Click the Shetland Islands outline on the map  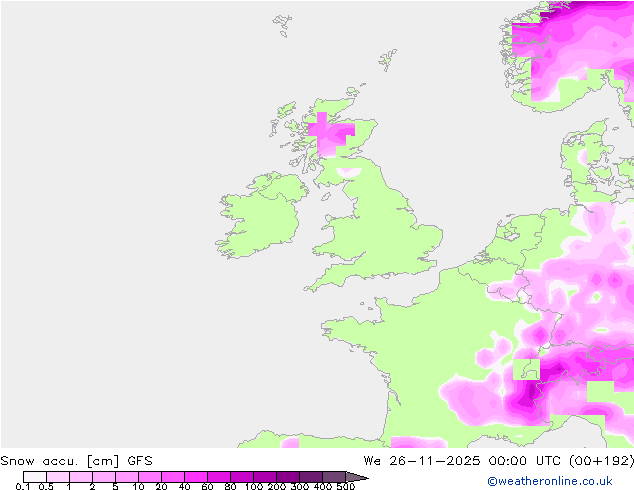(x=388, y=60)
